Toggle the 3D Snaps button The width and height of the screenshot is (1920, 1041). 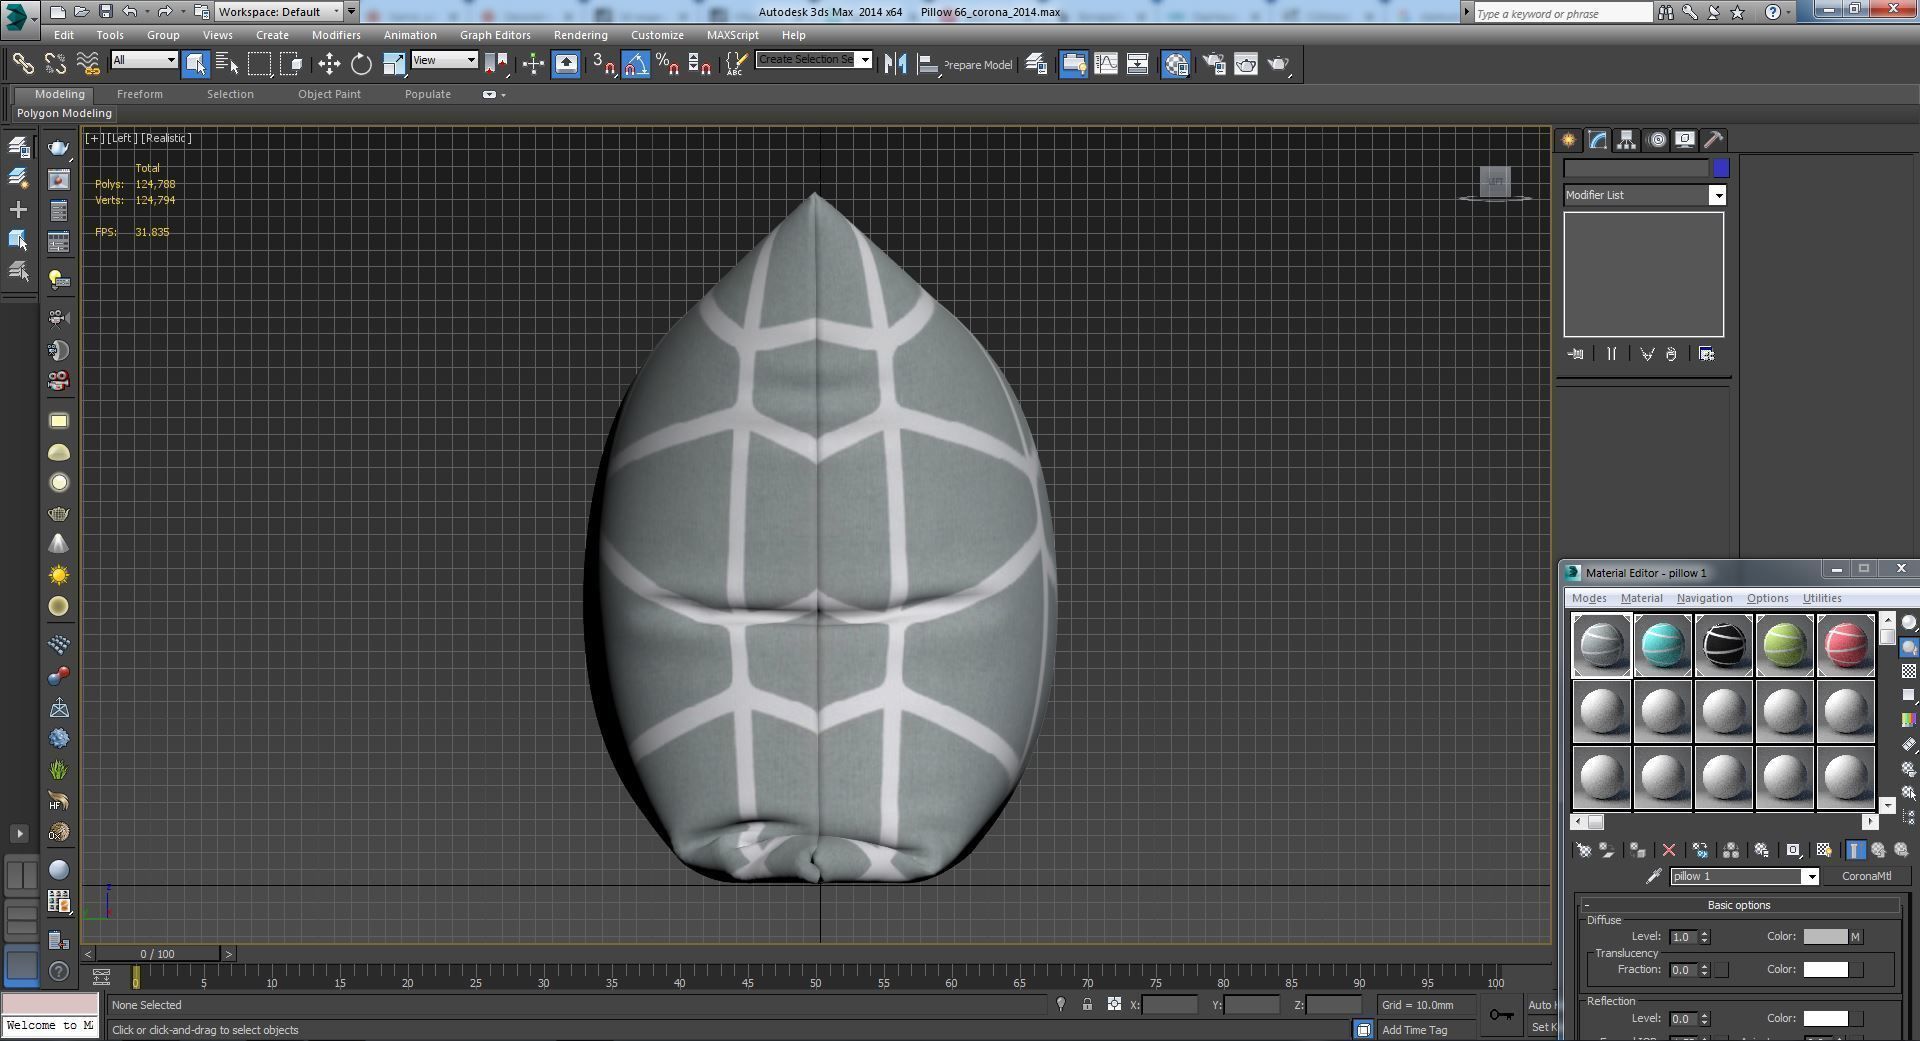point(603,64)
